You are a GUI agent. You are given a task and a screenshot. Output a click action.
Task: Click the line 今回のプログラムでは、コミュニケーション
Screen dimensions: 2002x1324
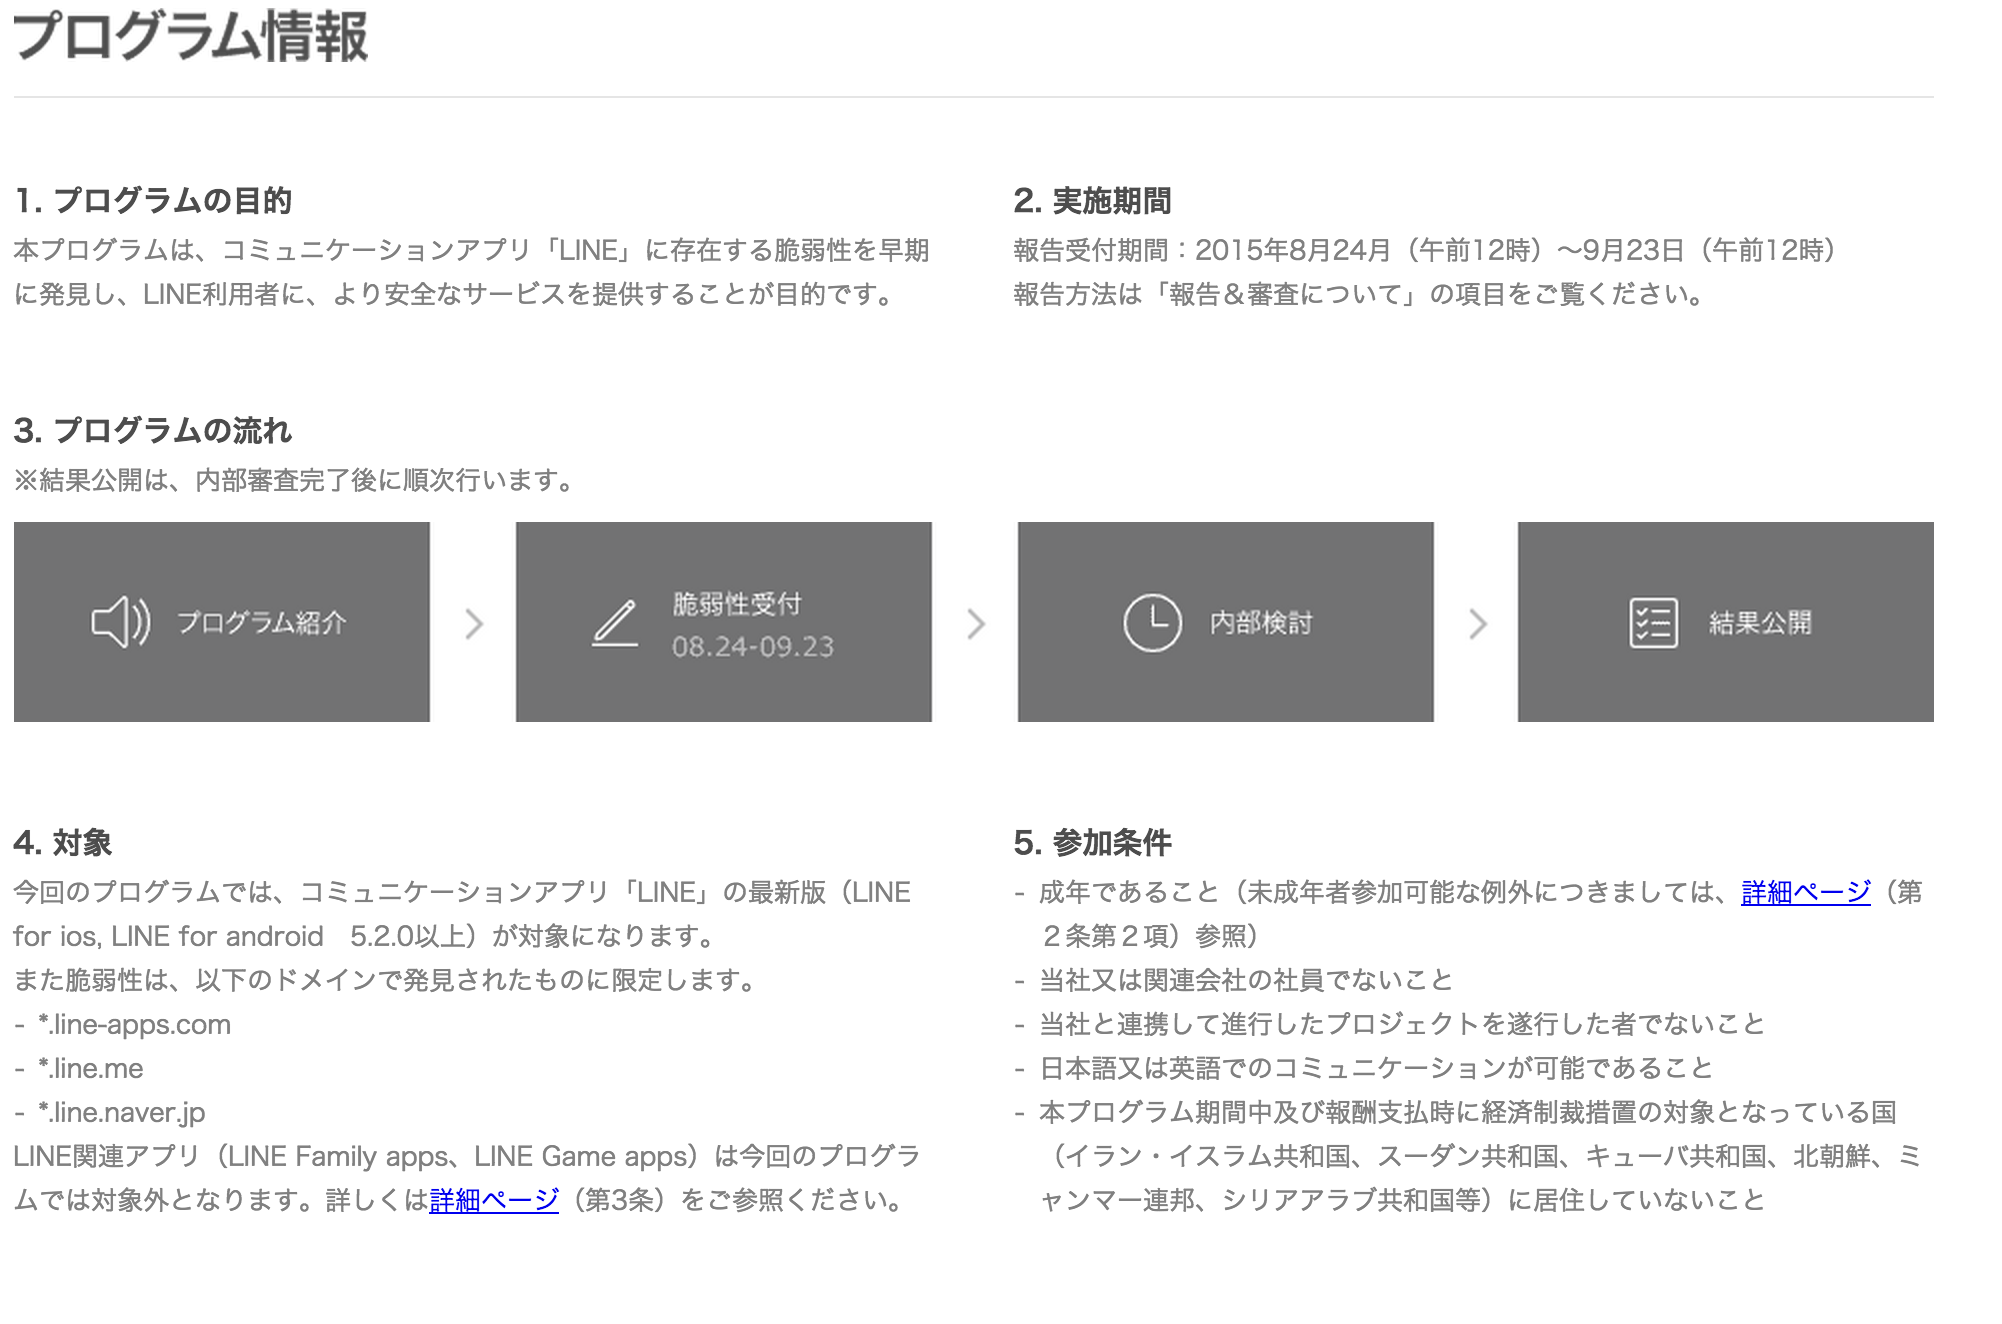click(462, 892)
